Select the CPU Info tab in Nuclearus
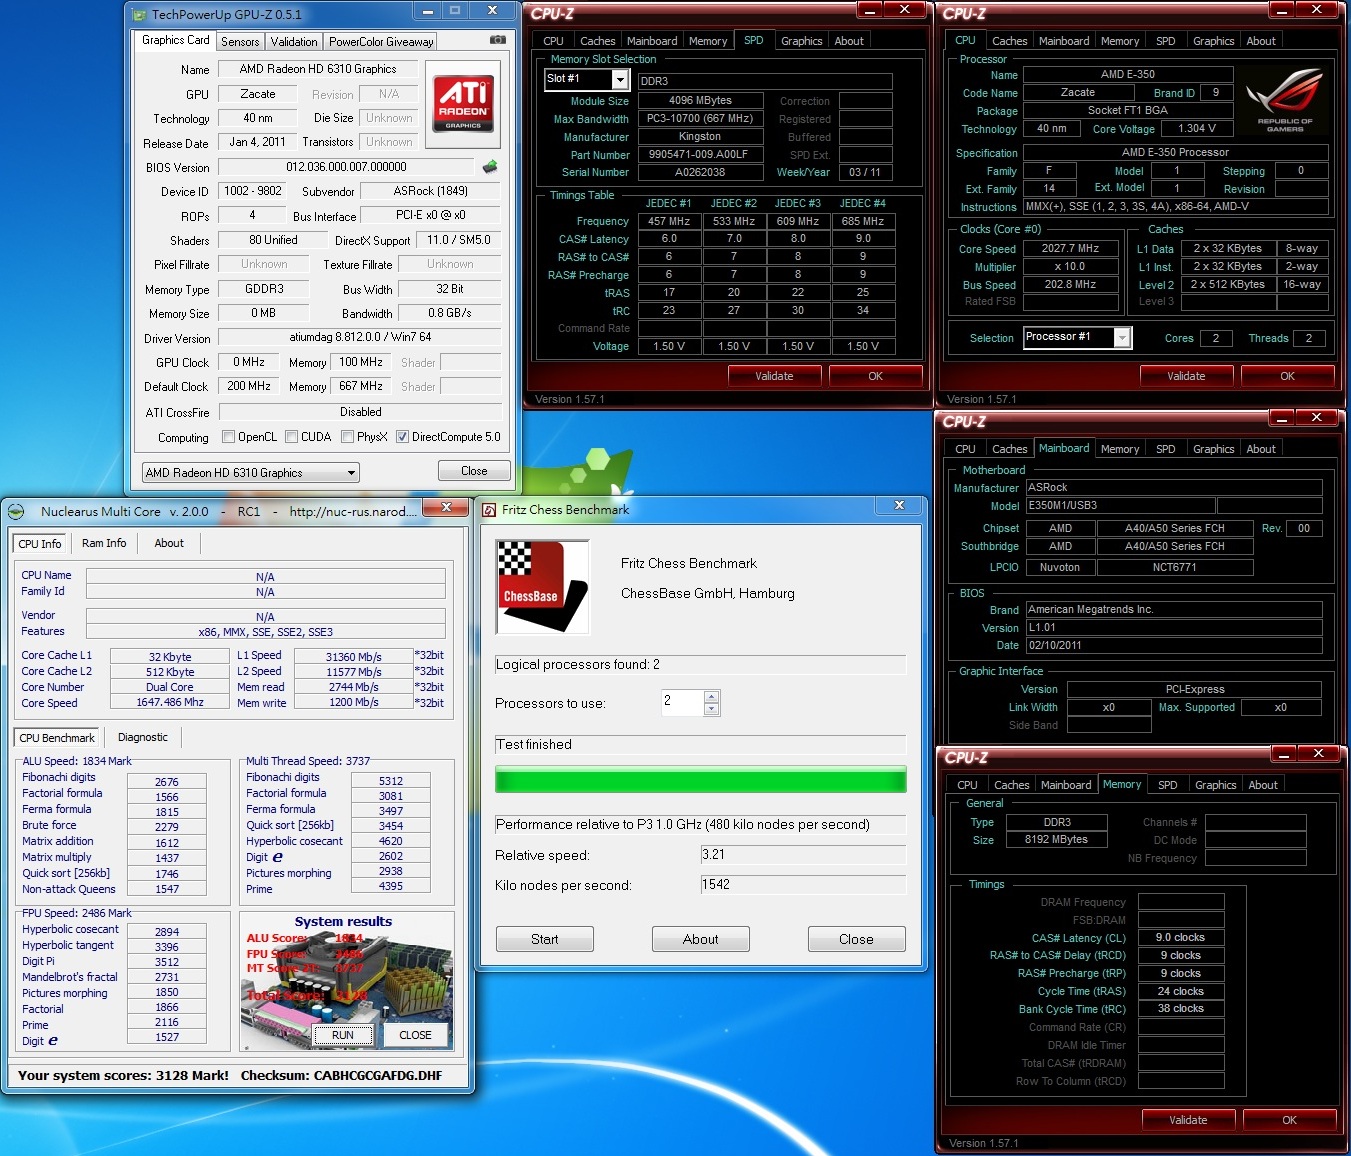 point(40,544)
